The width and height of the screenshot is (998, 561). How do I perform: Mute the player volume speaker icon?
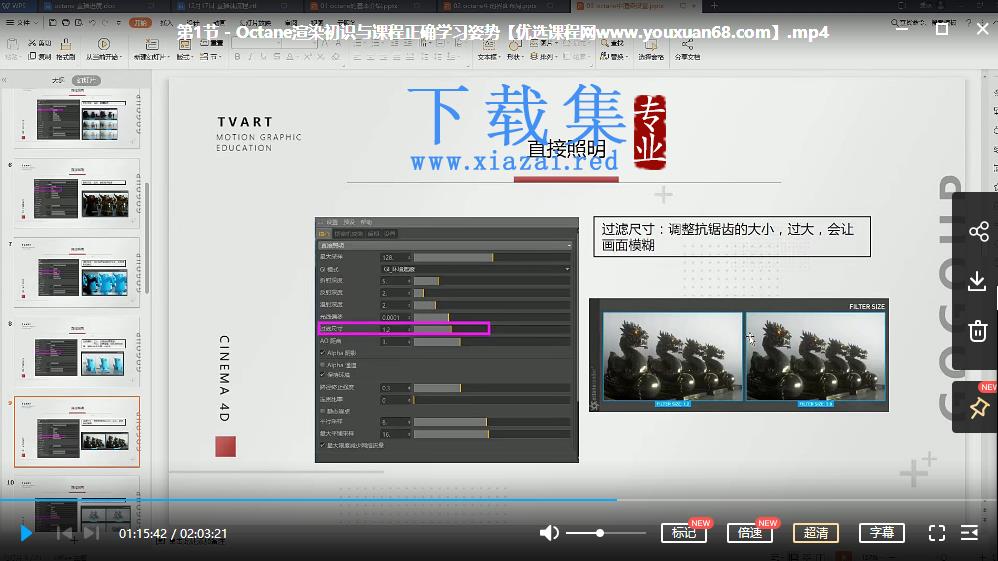pyautogui.click(x=549, y=532)
